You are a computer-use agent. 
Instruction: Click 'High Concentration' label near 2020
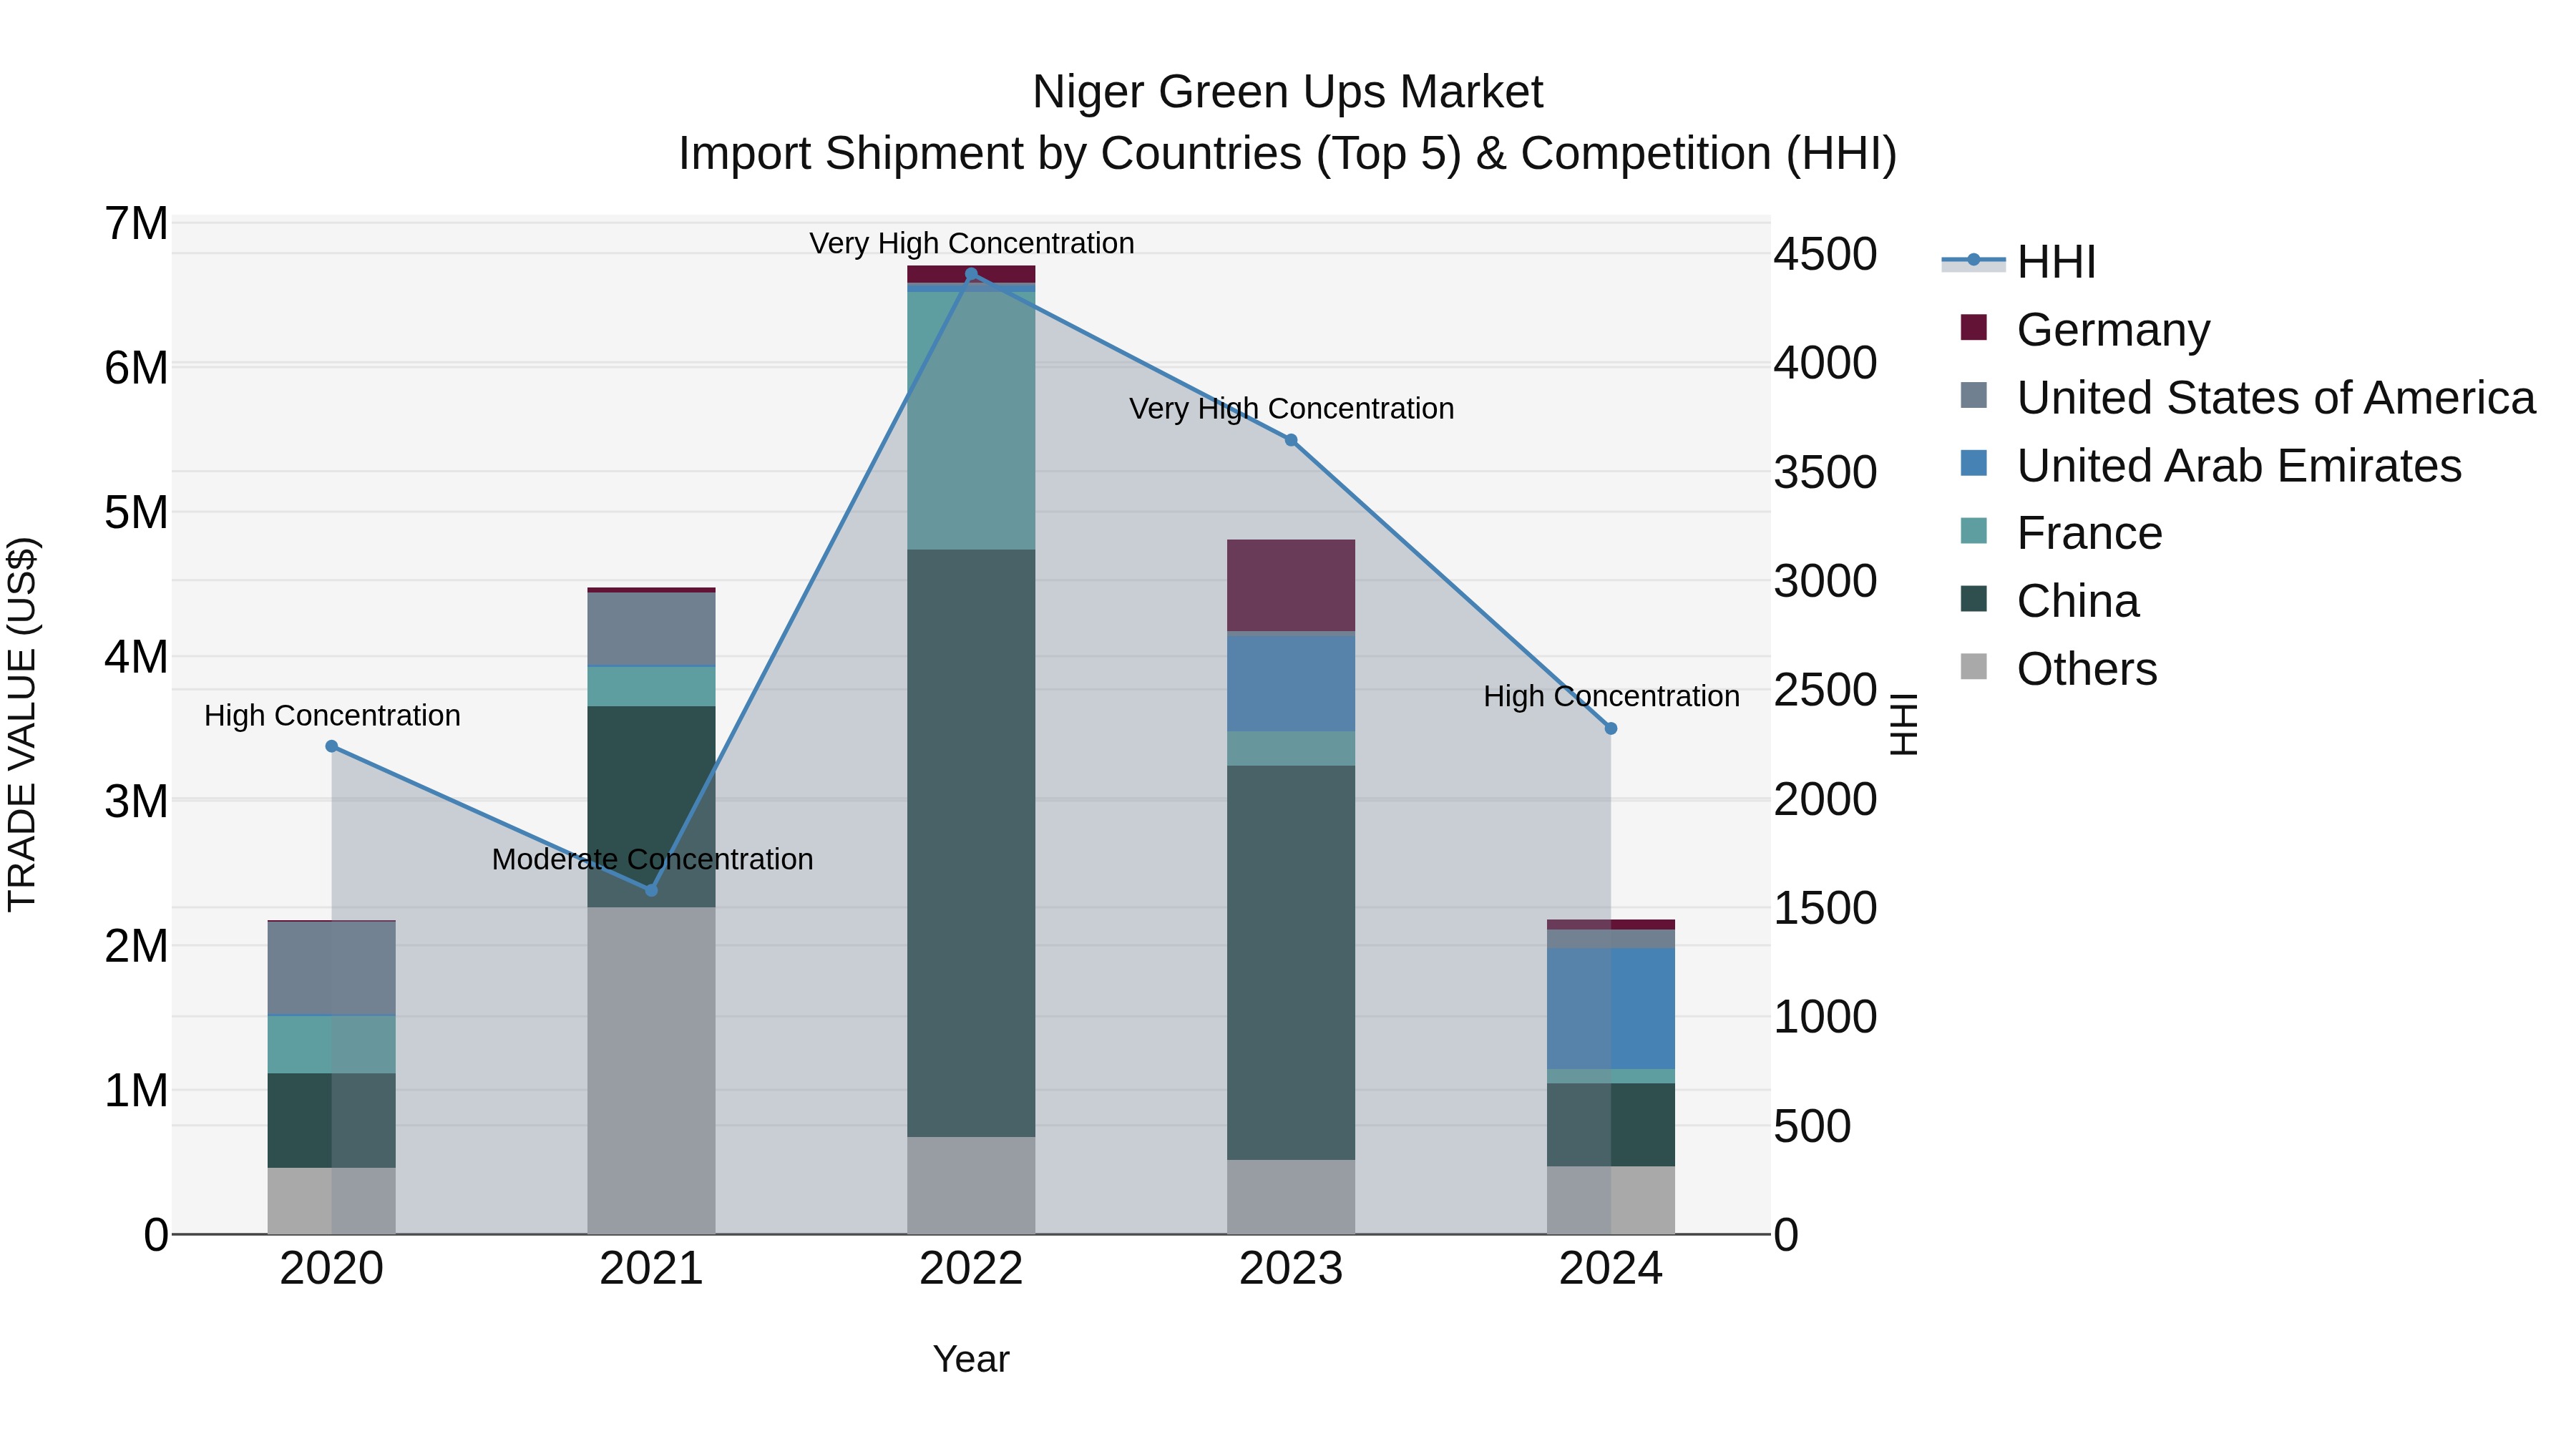click(x=332, y=716)
